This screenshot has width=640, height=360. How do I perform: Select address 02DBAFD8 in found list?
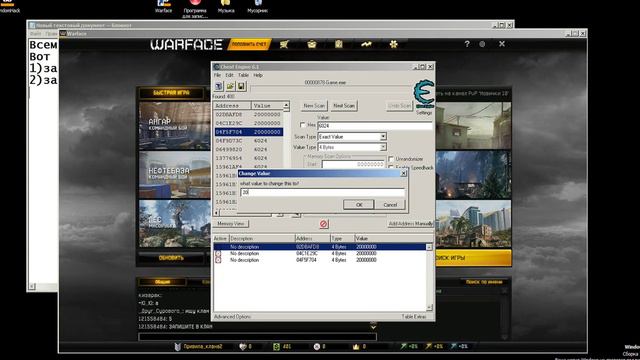(x=248, y=115)
